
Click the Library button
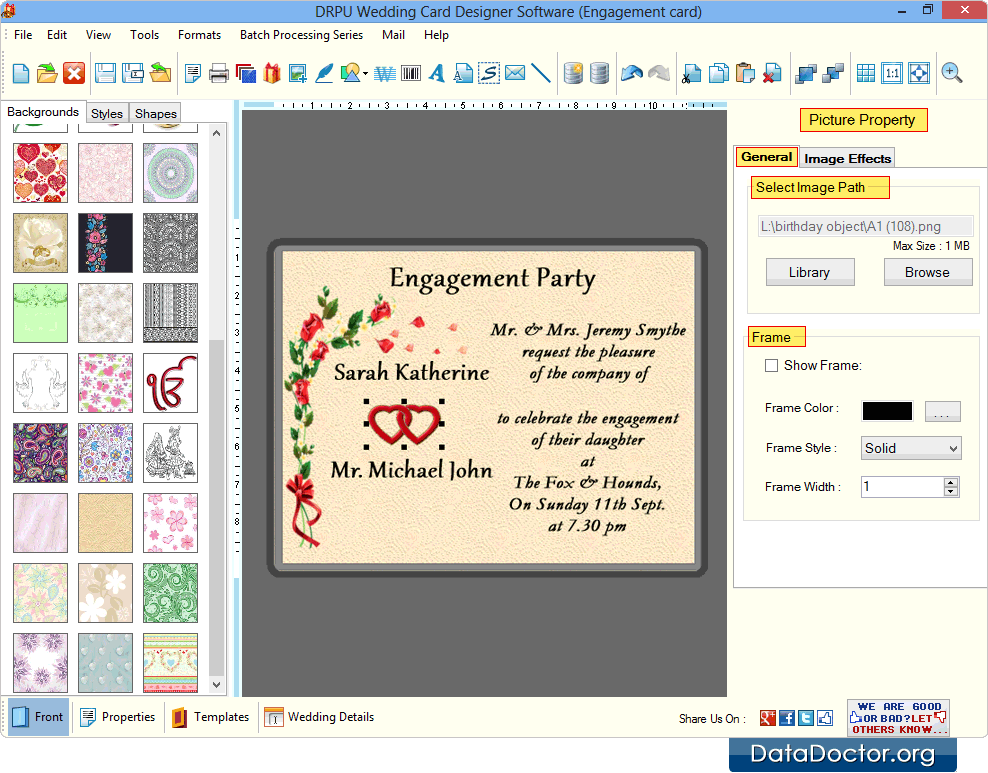[x=810, y=272]
